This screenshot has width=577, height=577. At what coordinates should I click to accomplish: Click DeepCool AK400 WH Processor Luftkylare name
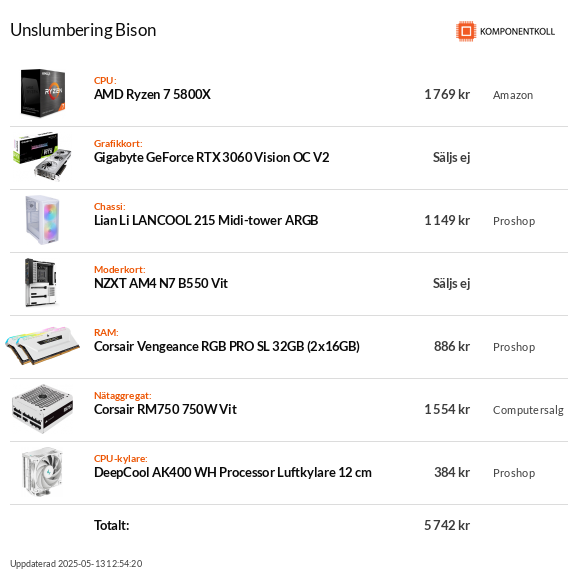[233, 472]
